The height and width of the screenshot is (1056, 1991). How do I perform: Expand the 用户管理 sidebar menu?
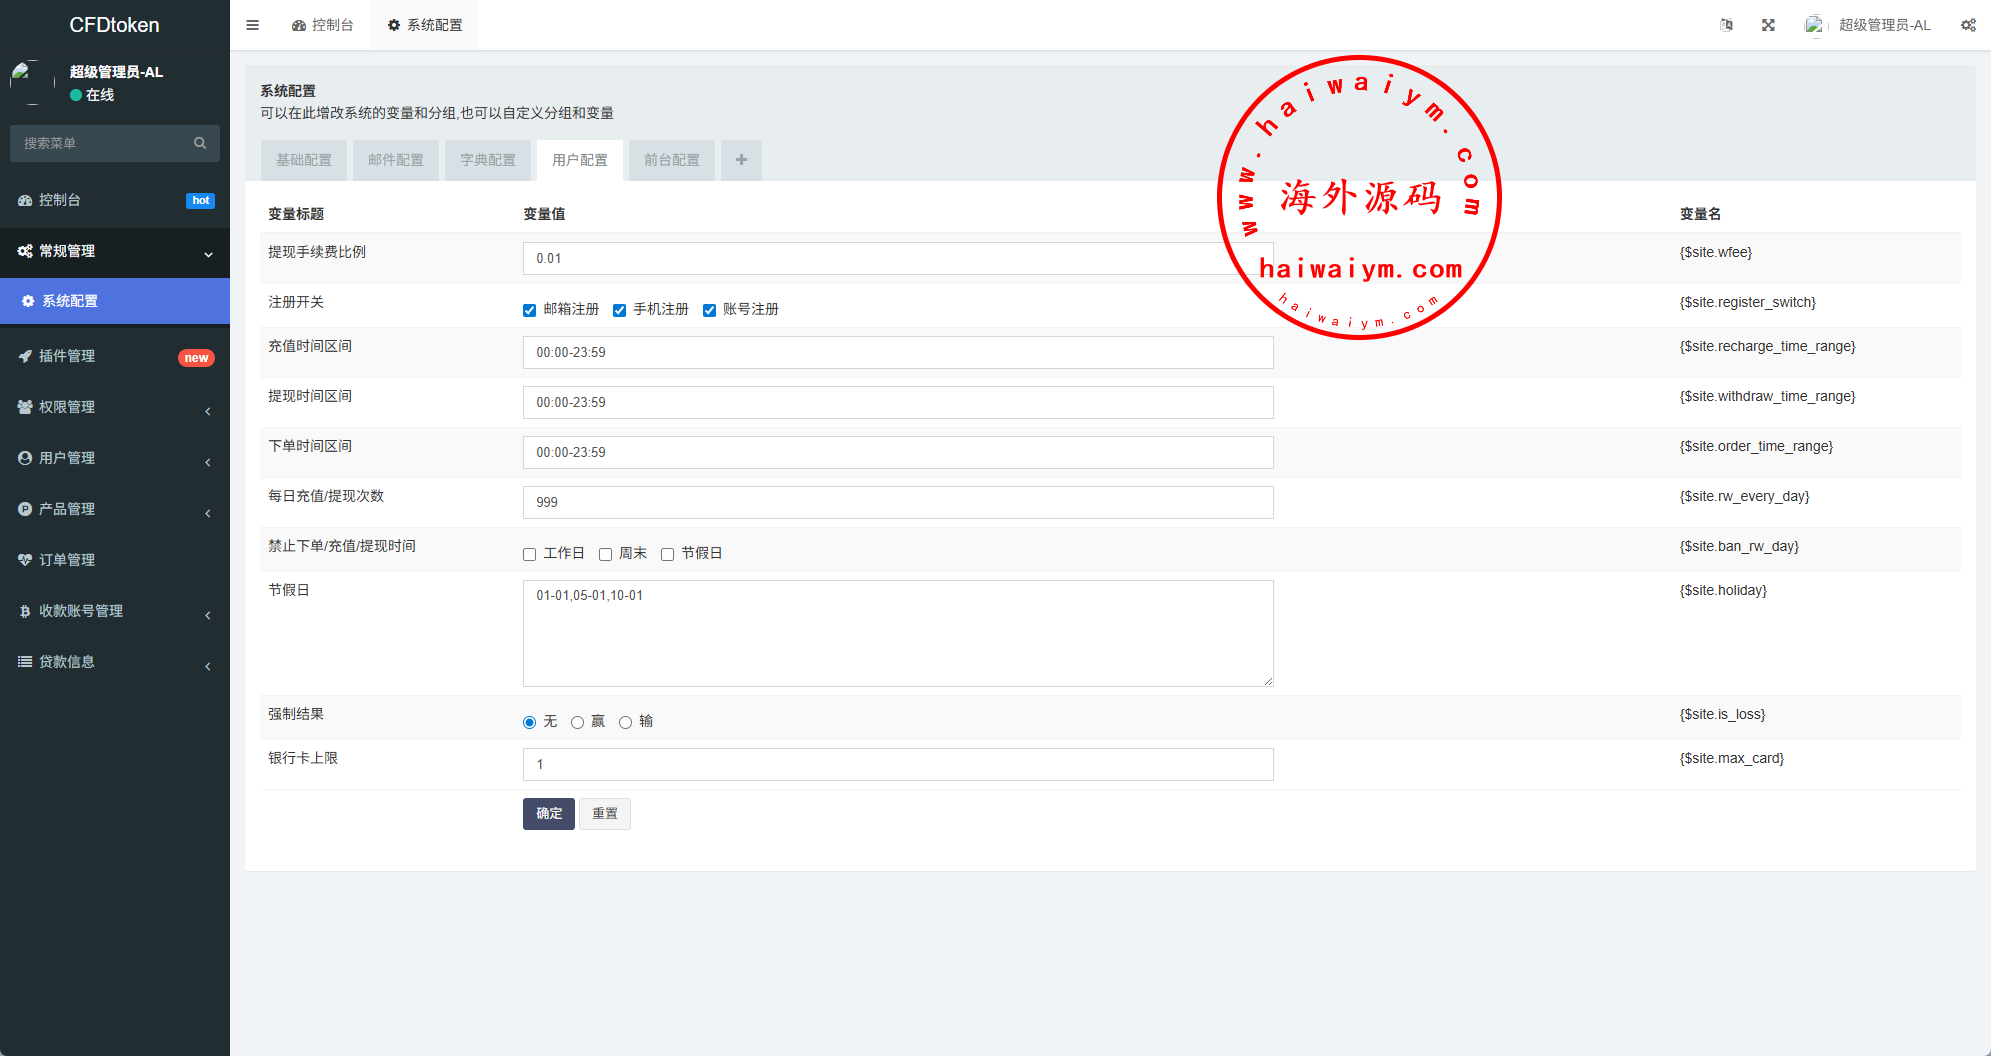(67, 458)
